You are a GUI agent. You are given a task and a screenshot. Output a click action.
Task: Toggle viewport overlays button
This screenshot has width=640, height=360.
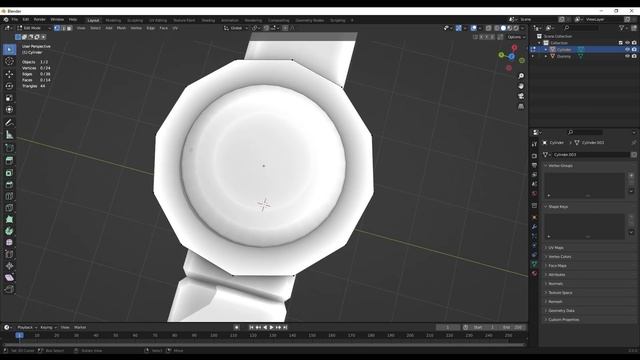(473, 28)
